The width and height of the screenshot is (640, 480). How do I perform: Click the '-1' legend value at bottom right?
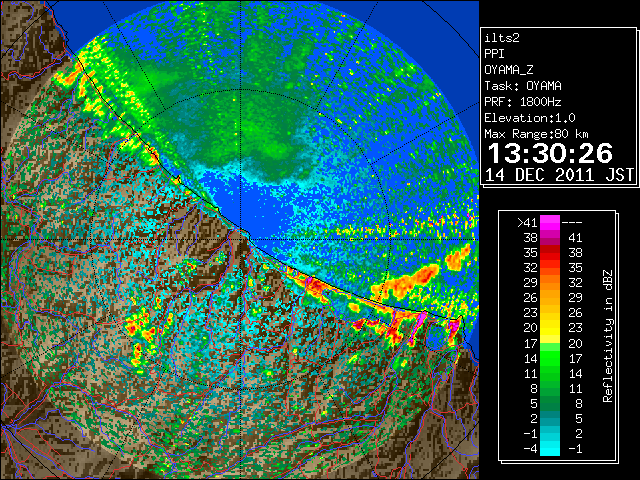(x=575, y=448)
